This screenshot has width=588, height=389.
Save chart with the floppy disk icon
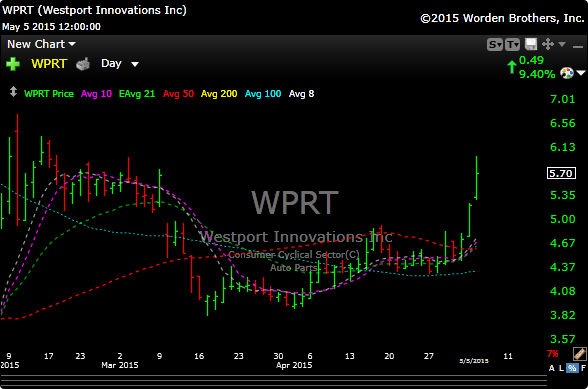[x=531, y=44]
